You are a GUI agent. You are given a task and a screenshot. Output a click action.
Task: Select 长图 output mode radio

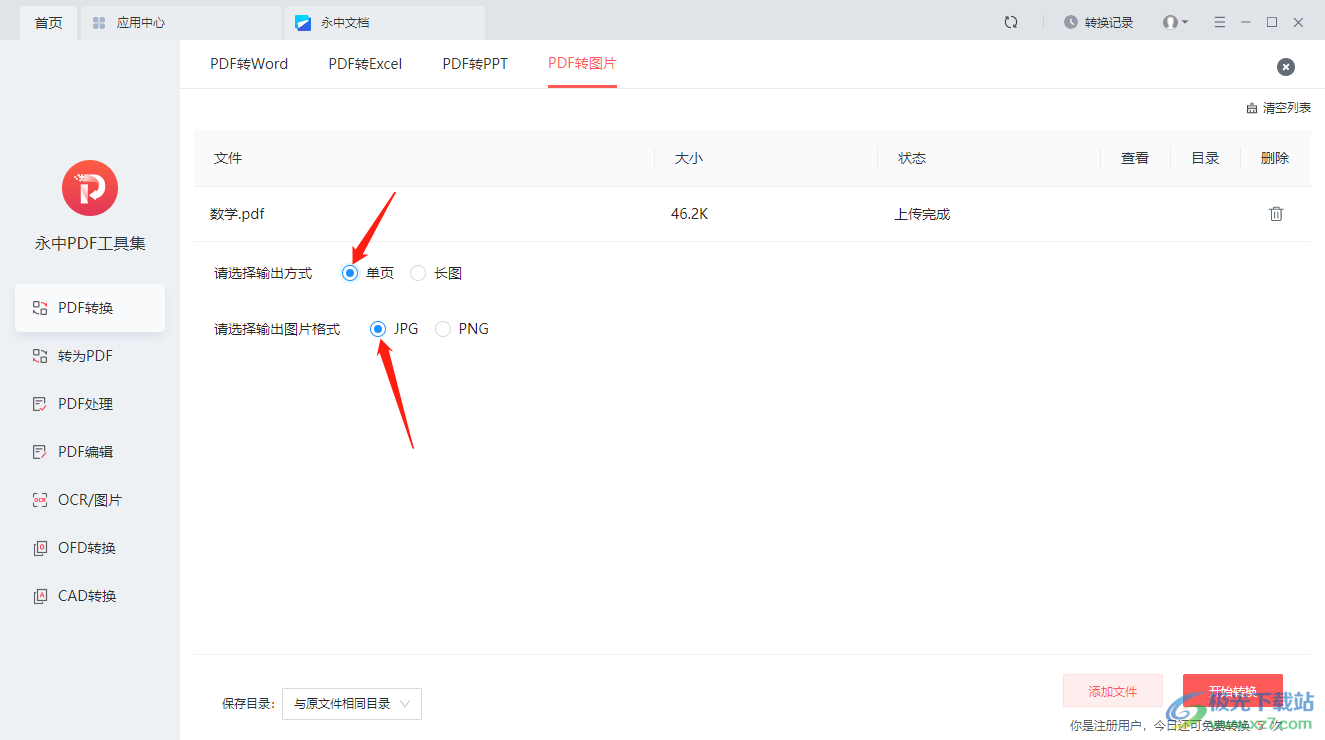418,273
